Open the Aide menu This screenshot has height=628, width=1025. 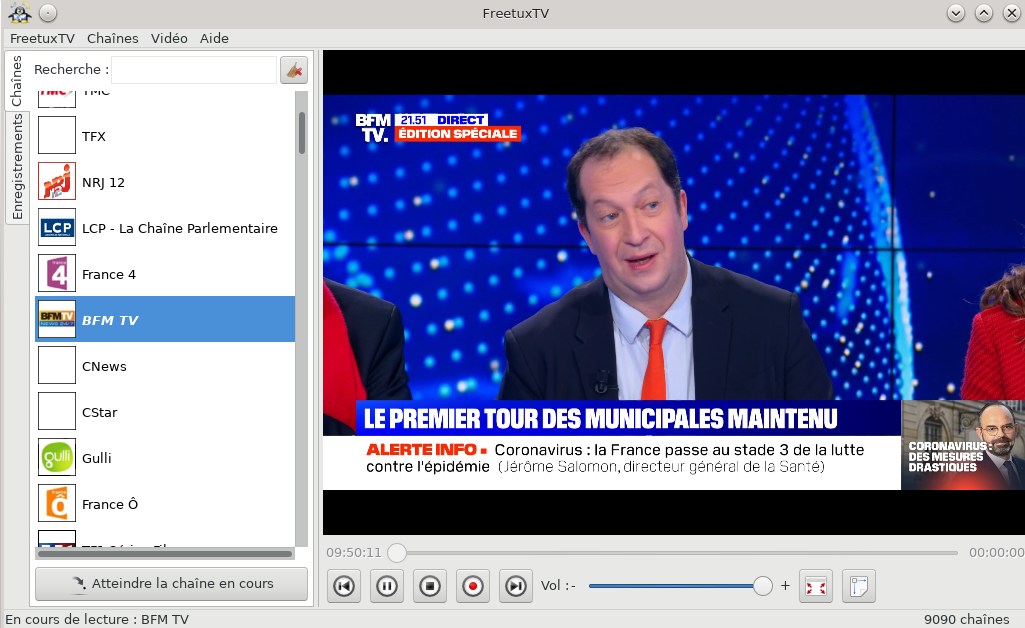[214, 39]
